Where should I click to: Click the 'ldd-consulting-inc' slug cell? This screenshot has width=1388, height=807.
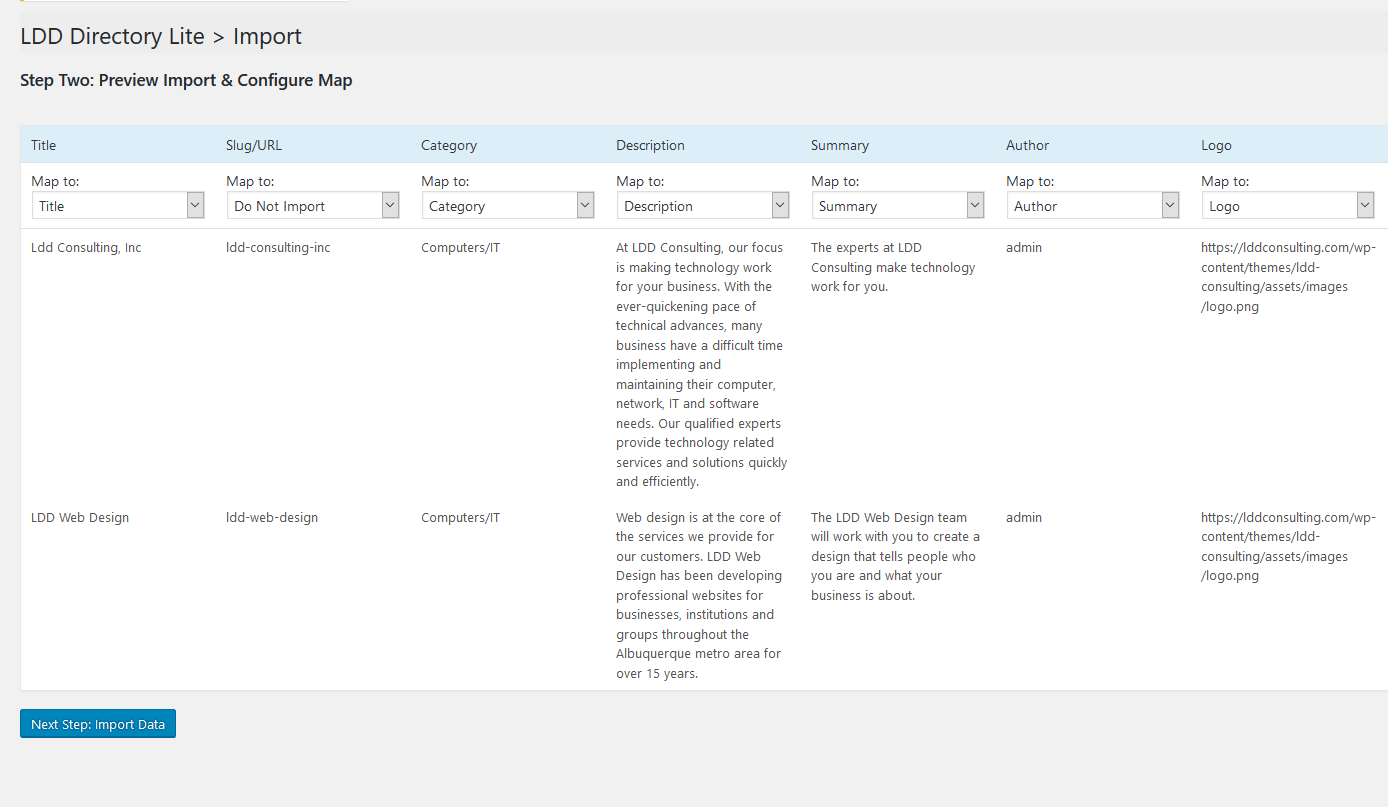[x=278, y=247]
